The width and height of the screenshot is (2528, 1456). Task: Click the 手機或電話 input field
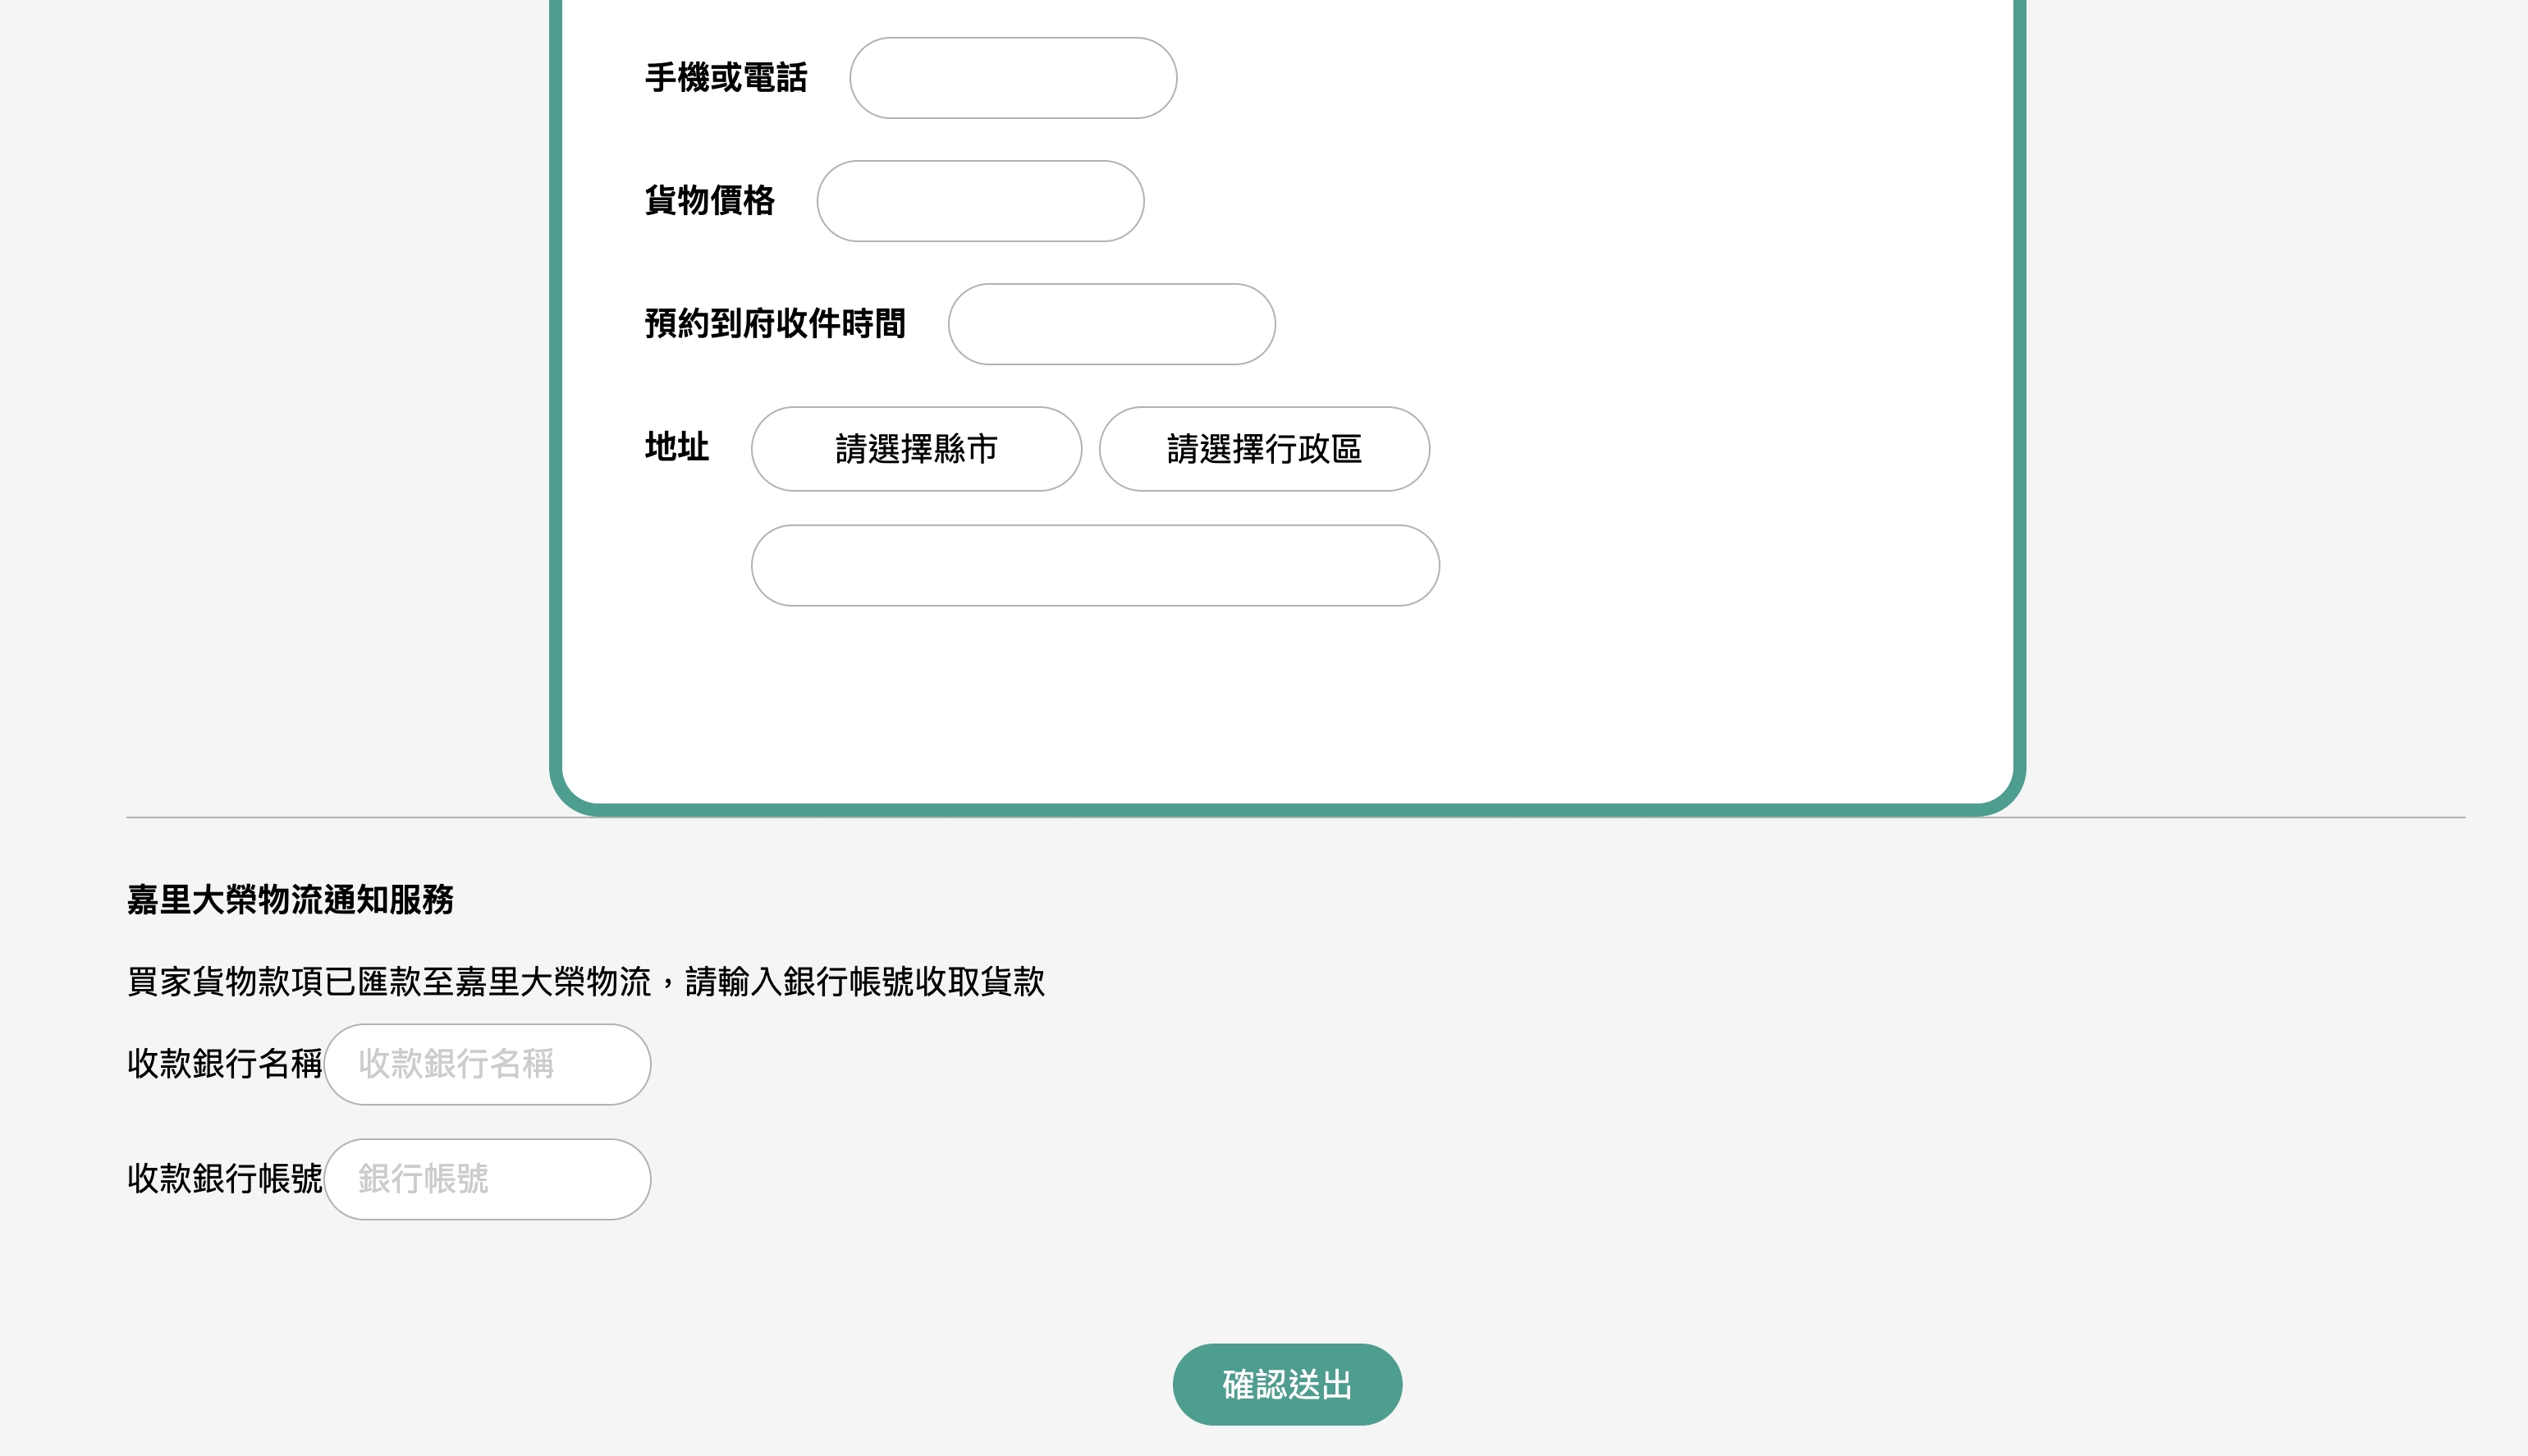click(x=1013, y=78)
